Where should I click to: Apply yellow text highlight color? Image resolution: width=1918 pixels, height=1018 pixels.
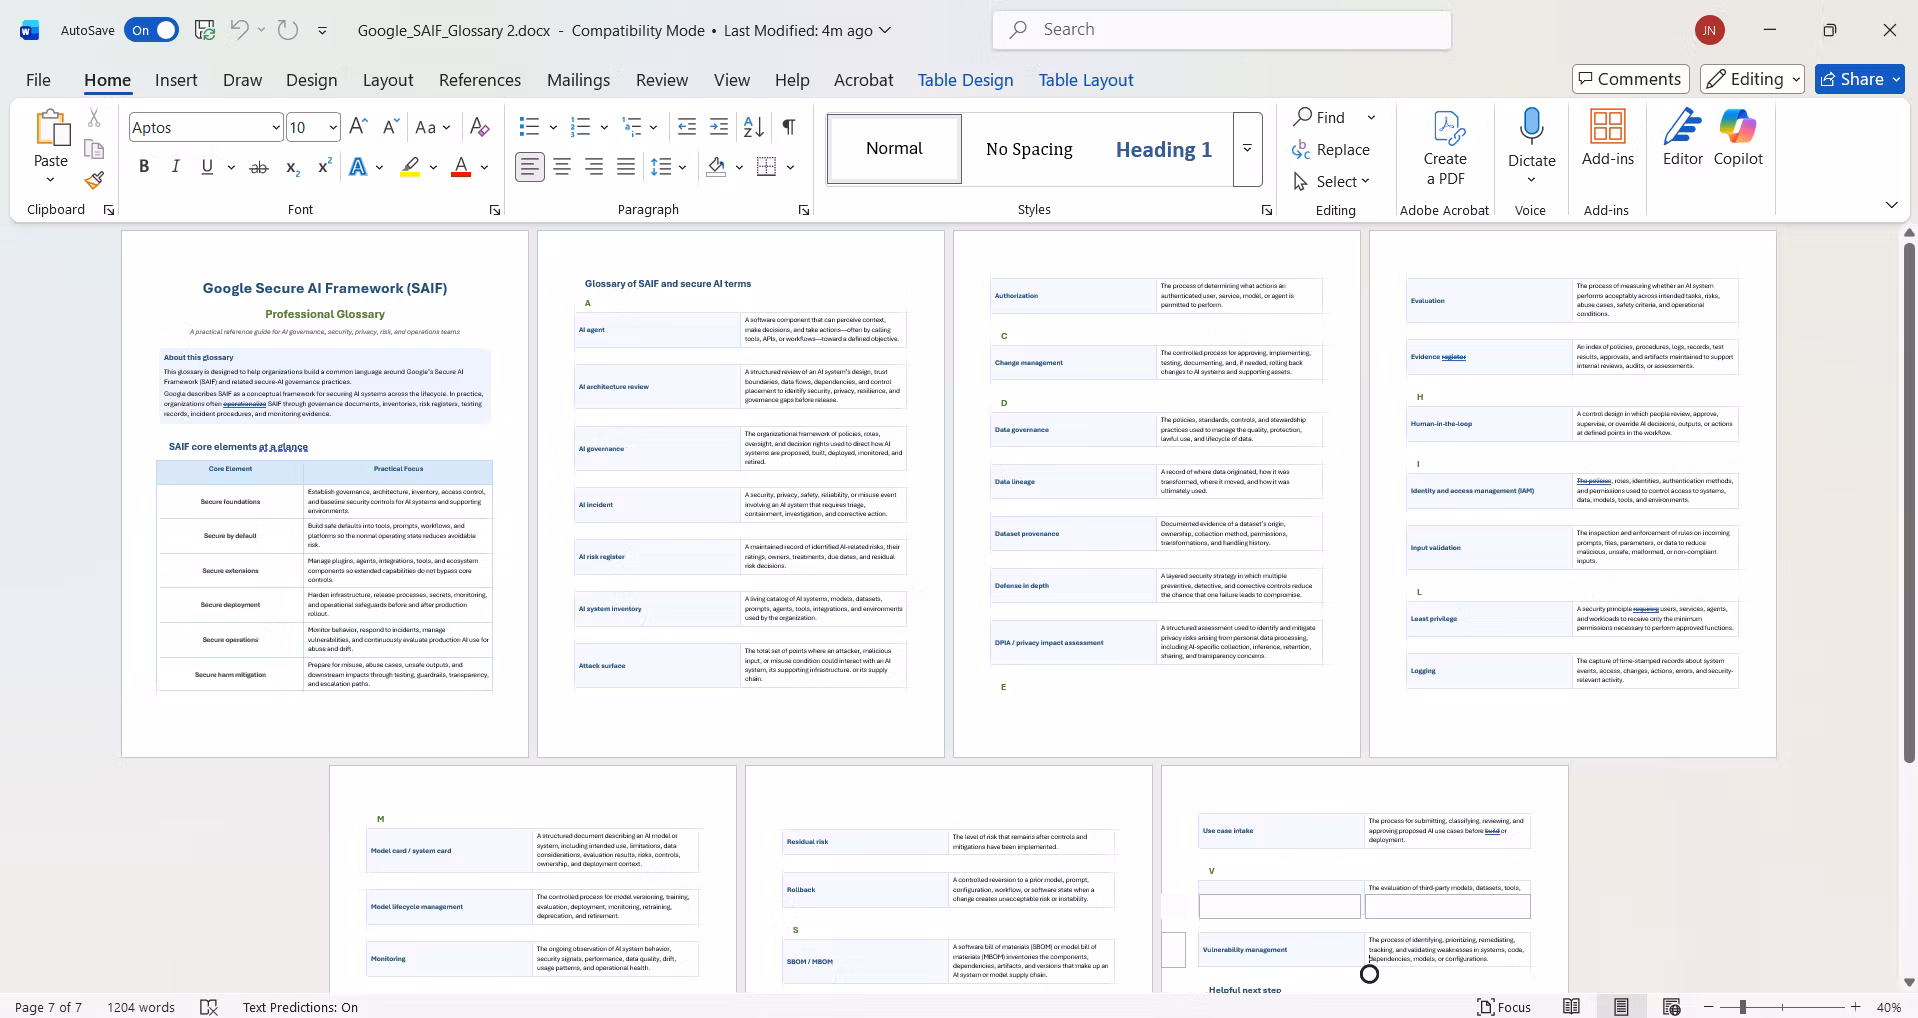[410, 167]
